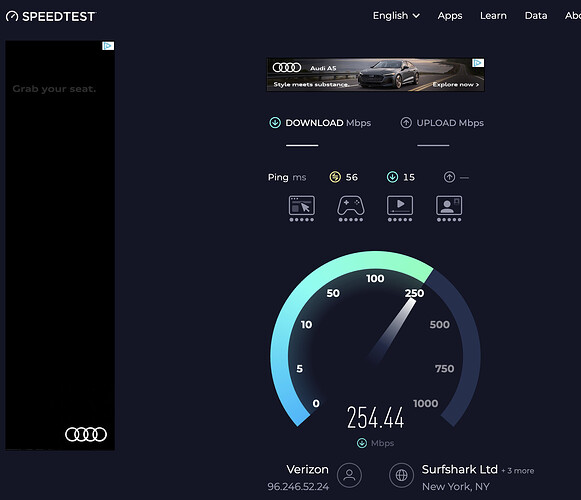Image resolution: width=581 pixels, height=500 pixels.
Task: Open the Apps menu
Action: pos(450,16)
